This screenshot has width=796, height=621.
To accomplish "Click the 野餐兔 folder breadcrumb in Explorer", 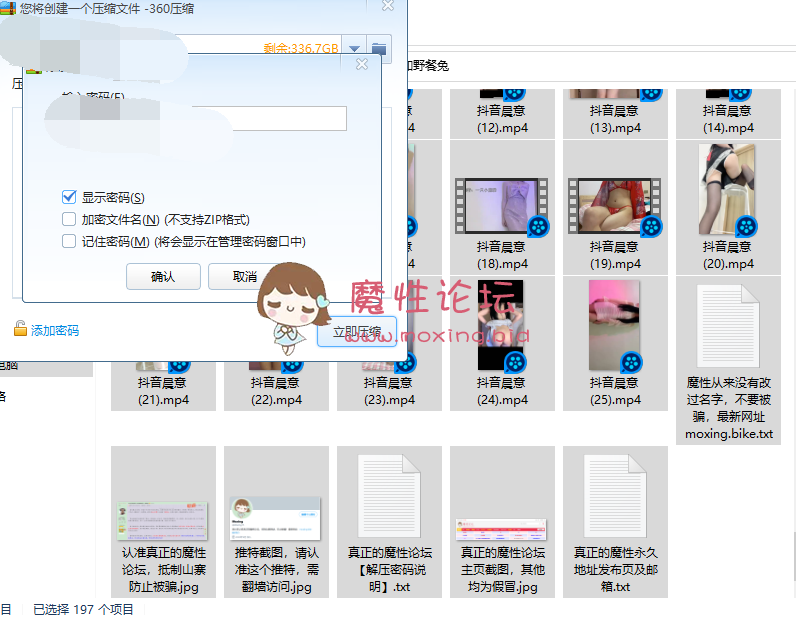I will (x=428, y=66).
